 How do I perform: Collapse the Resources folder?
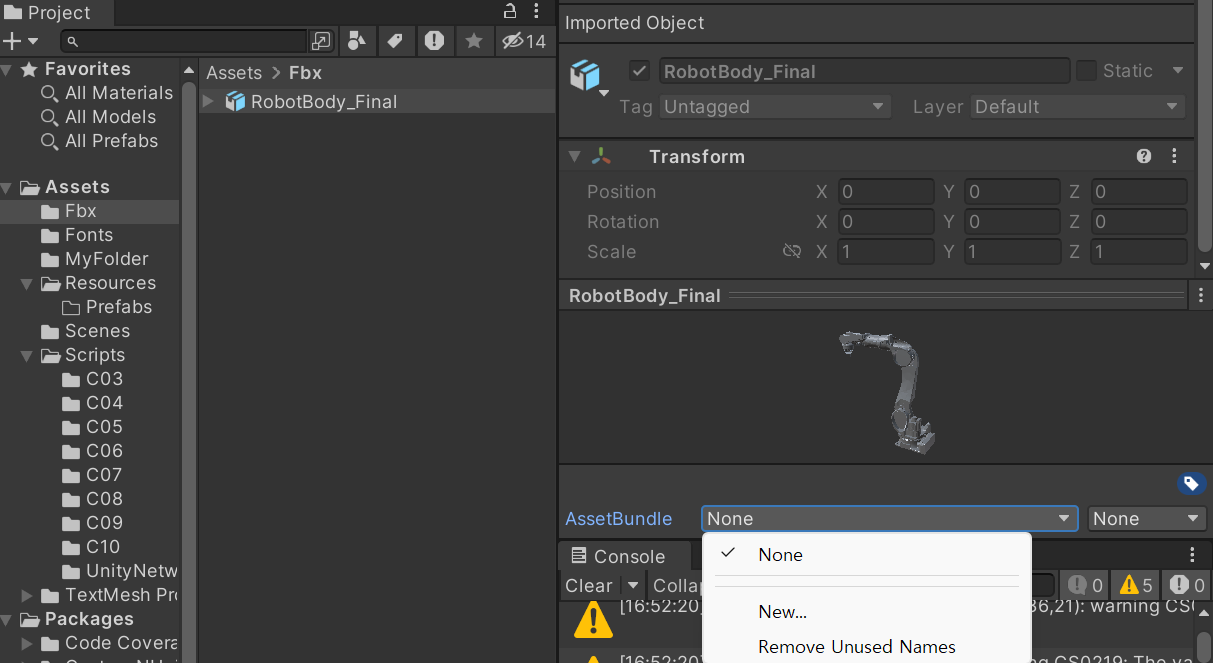[x=28, y=283]
